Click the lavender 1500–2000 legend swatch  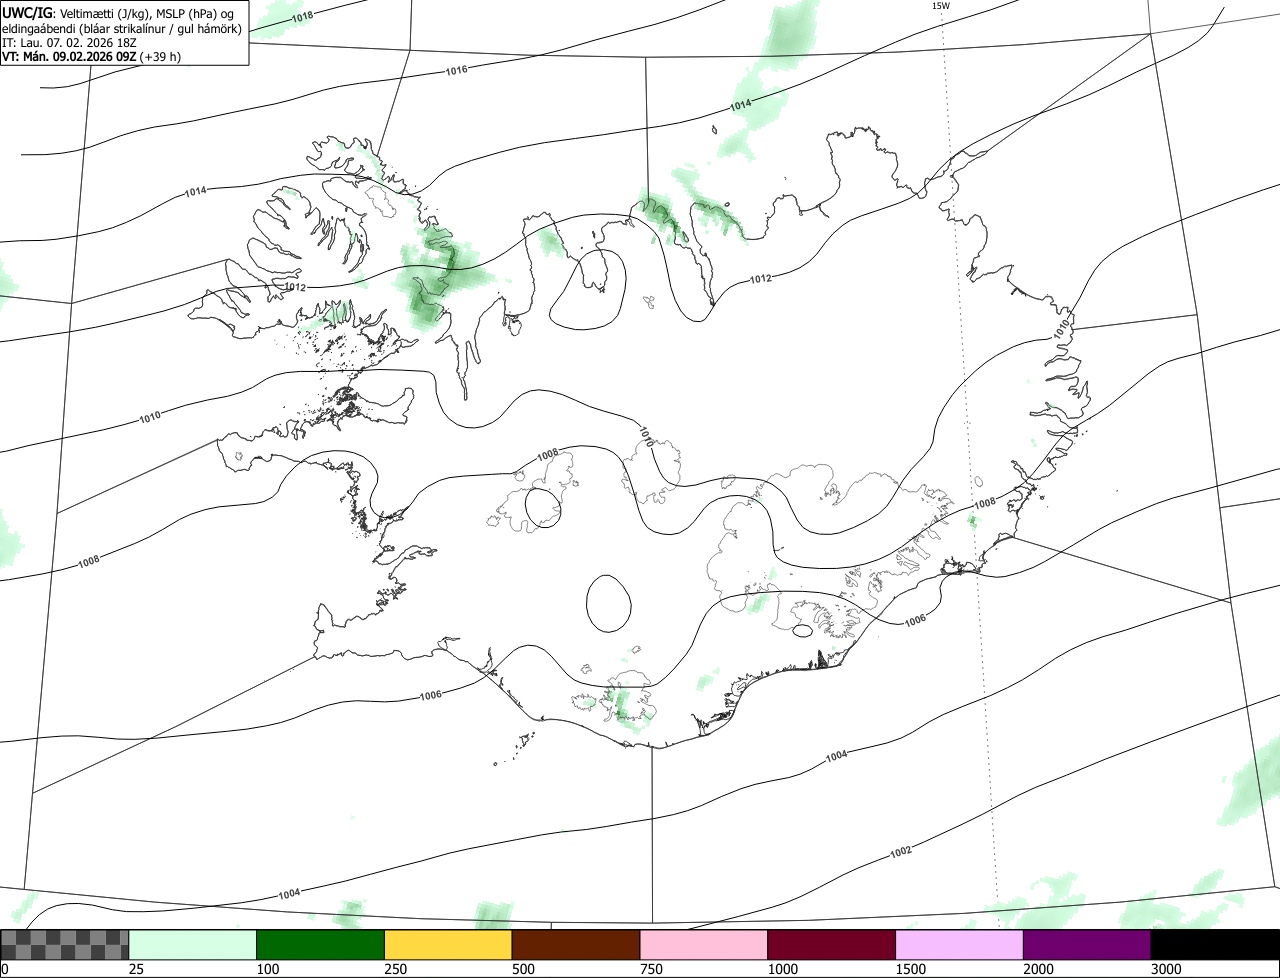[960, 945]
